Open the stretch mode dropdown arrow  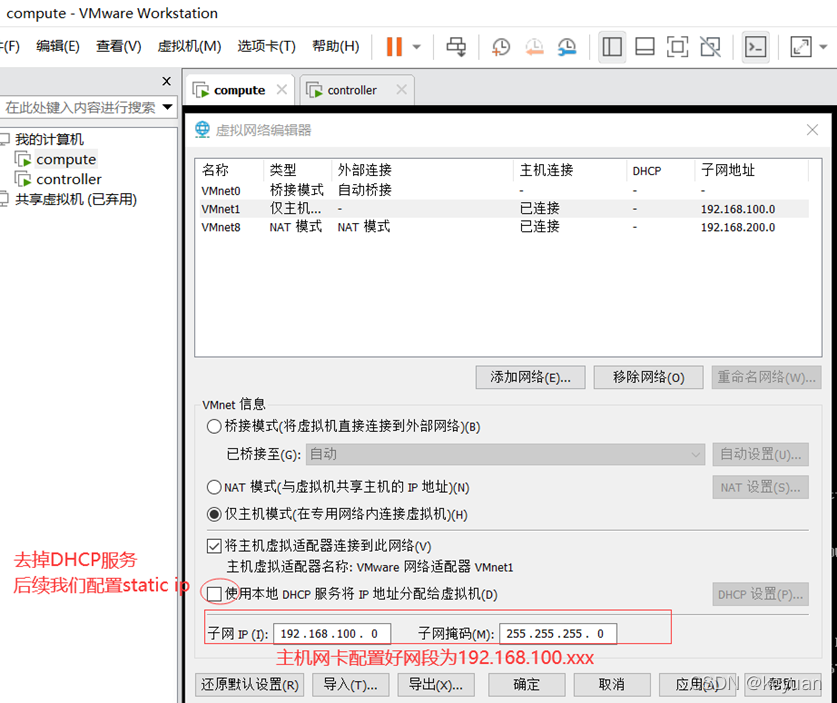[823, 47]
